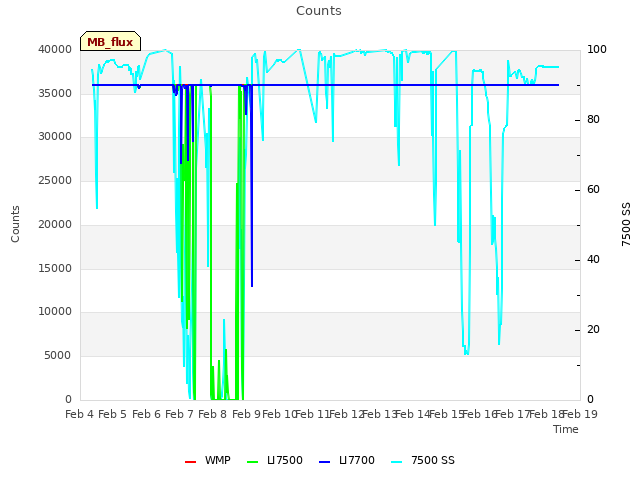Click the Feb 12 date tick
This screenshot has height=480, width=640.
click(x=346, y=414)
